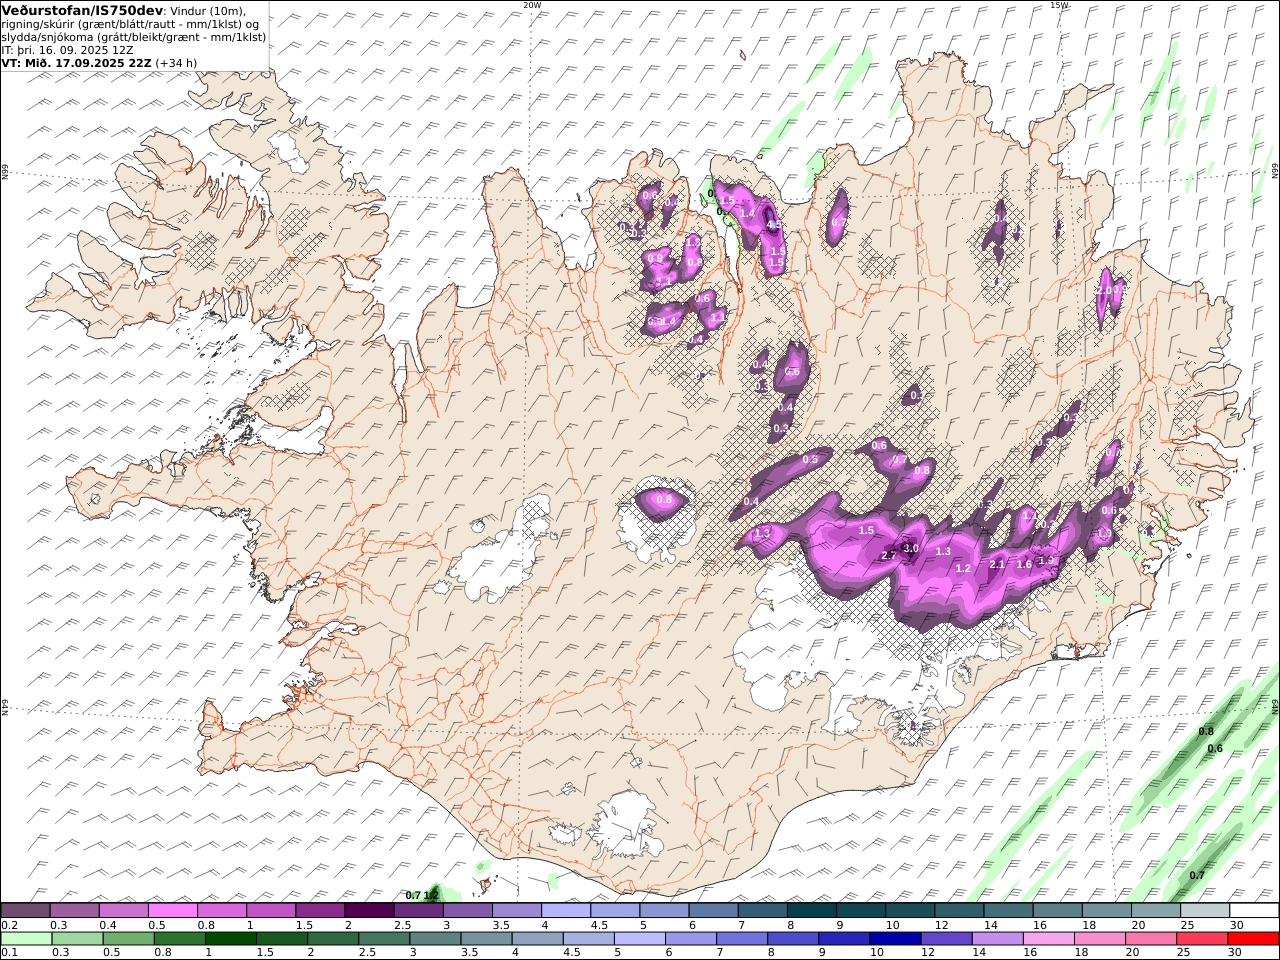Image resolution: width=1280 pixels, height=960 pixels.
Task: Click label '30' in the lower legend row
Action: (1236, 952)
